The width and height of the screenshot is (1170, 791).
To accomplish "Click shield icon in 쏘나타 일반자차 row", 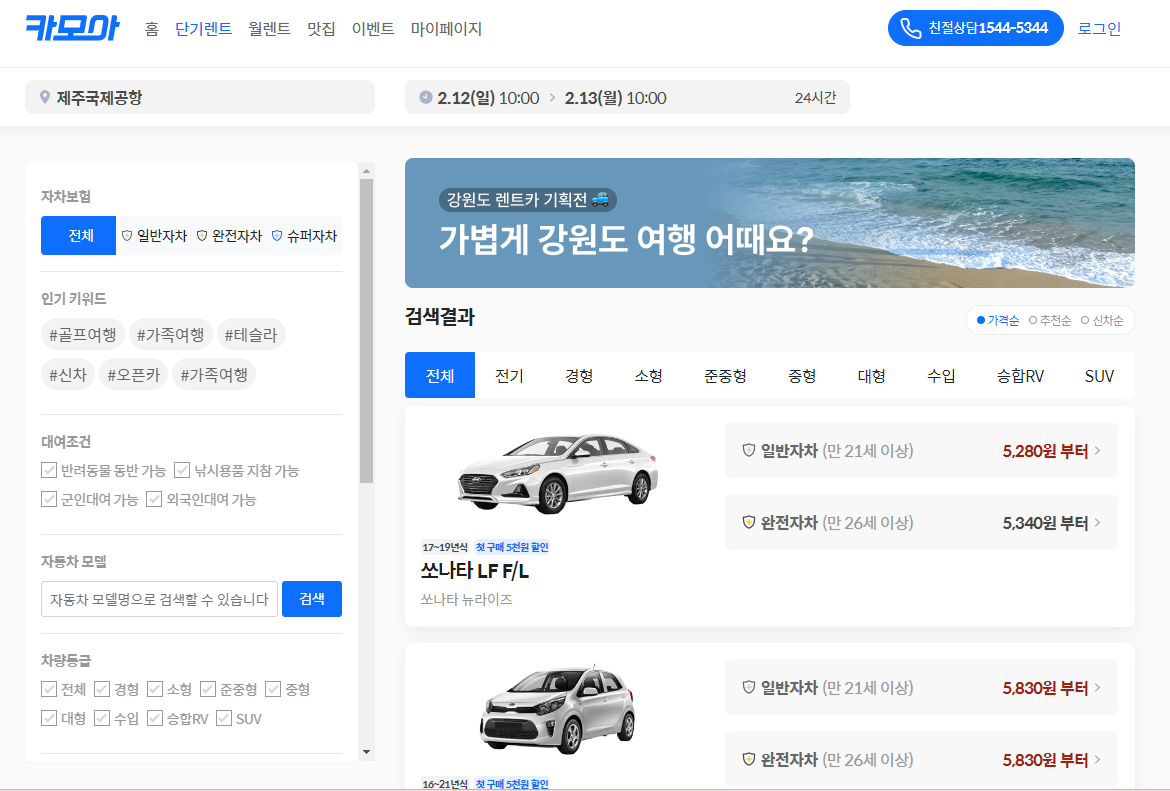I will (x=748, y=450).
